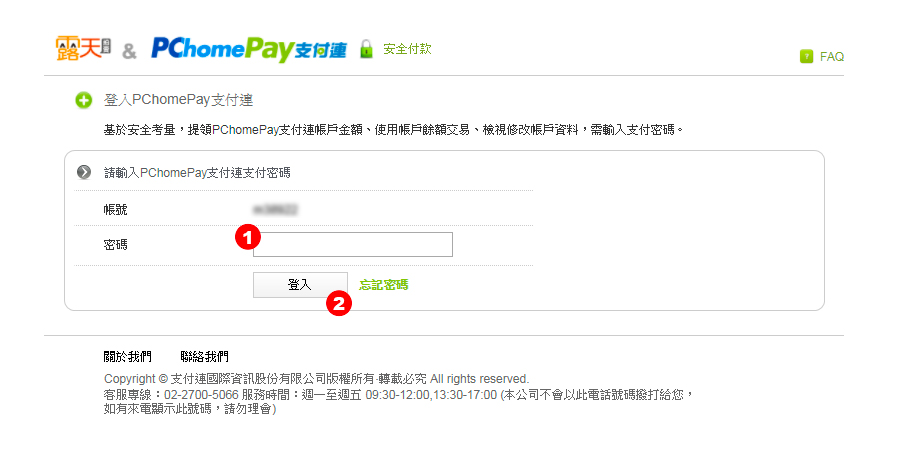Click the red number 2 marker

coord(339,304)
